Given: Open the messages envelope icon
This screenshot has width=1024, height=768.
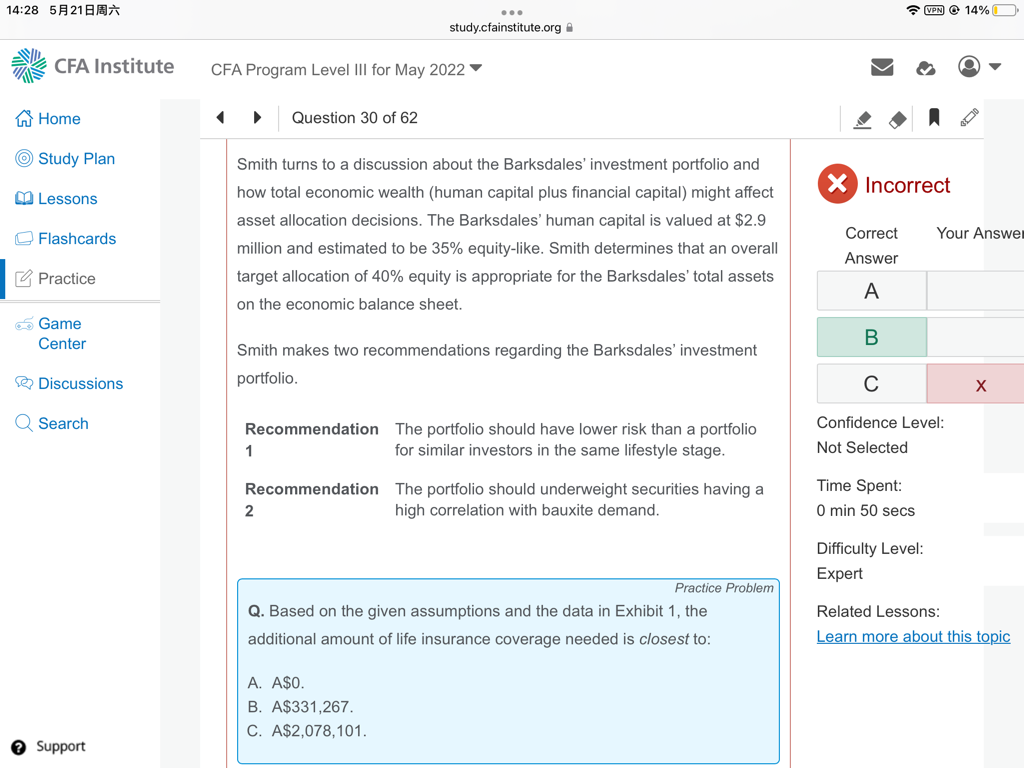Looking at the screenshot, I should pos(881,67).
